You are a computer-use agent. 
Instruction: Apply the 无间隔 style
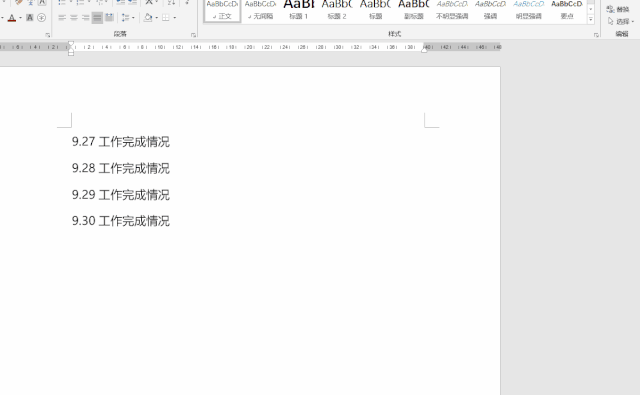pos(260,11)
